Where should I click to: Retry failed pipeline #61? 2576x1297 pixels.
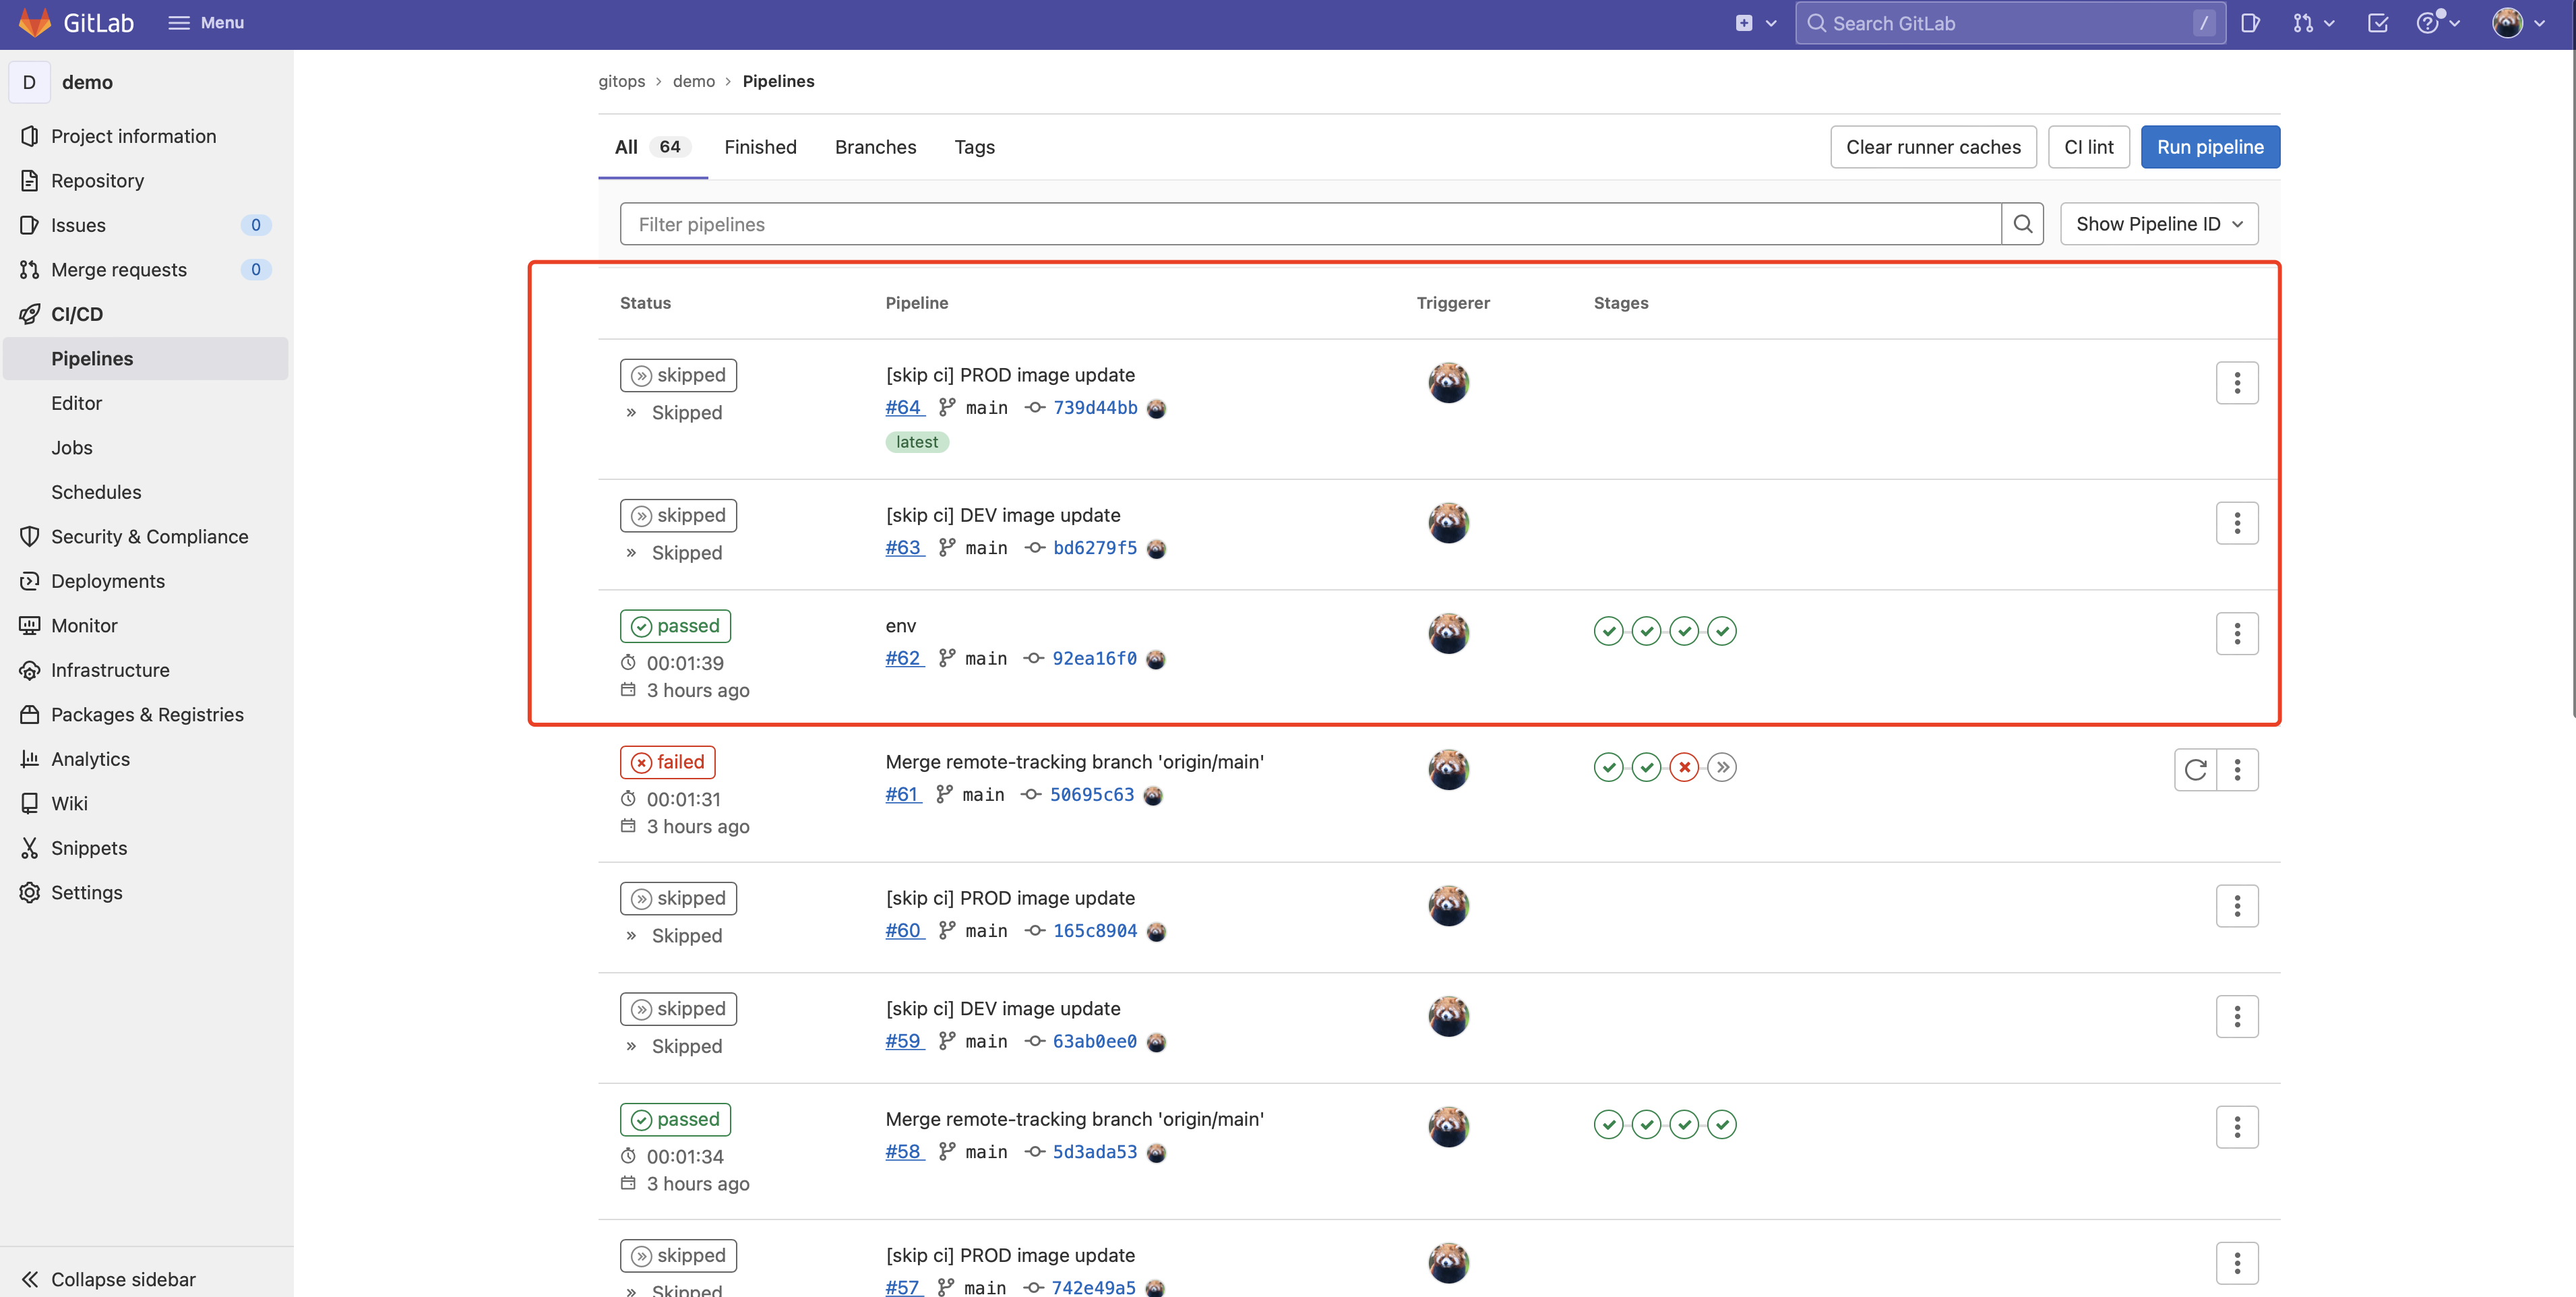tap(2195, 769)
